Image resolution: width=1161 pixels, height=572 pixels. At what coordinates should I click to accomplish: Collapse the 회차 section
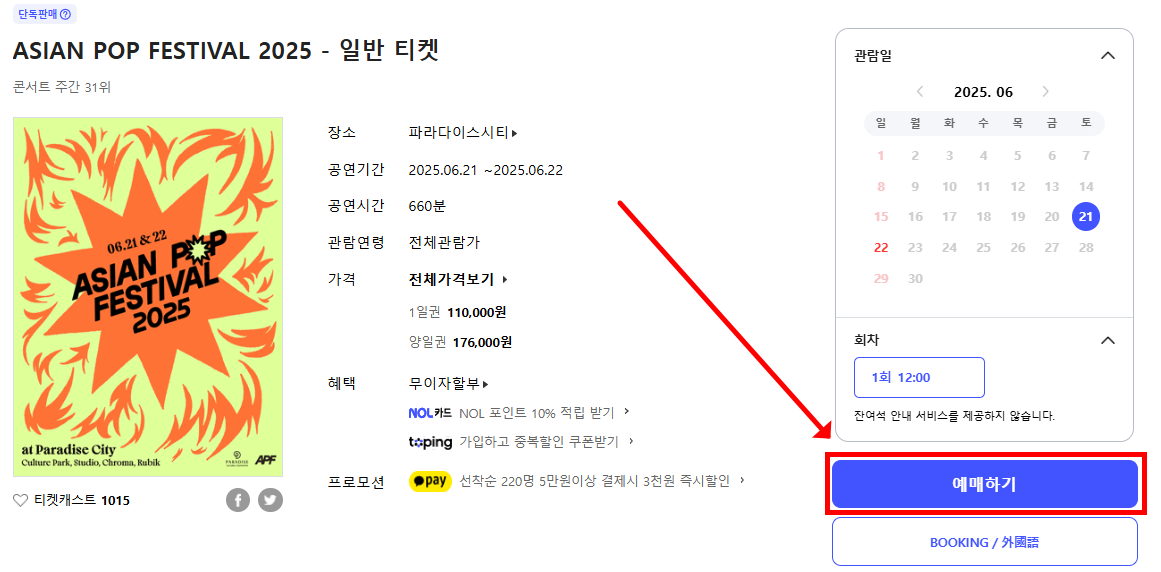[1108, 340]
